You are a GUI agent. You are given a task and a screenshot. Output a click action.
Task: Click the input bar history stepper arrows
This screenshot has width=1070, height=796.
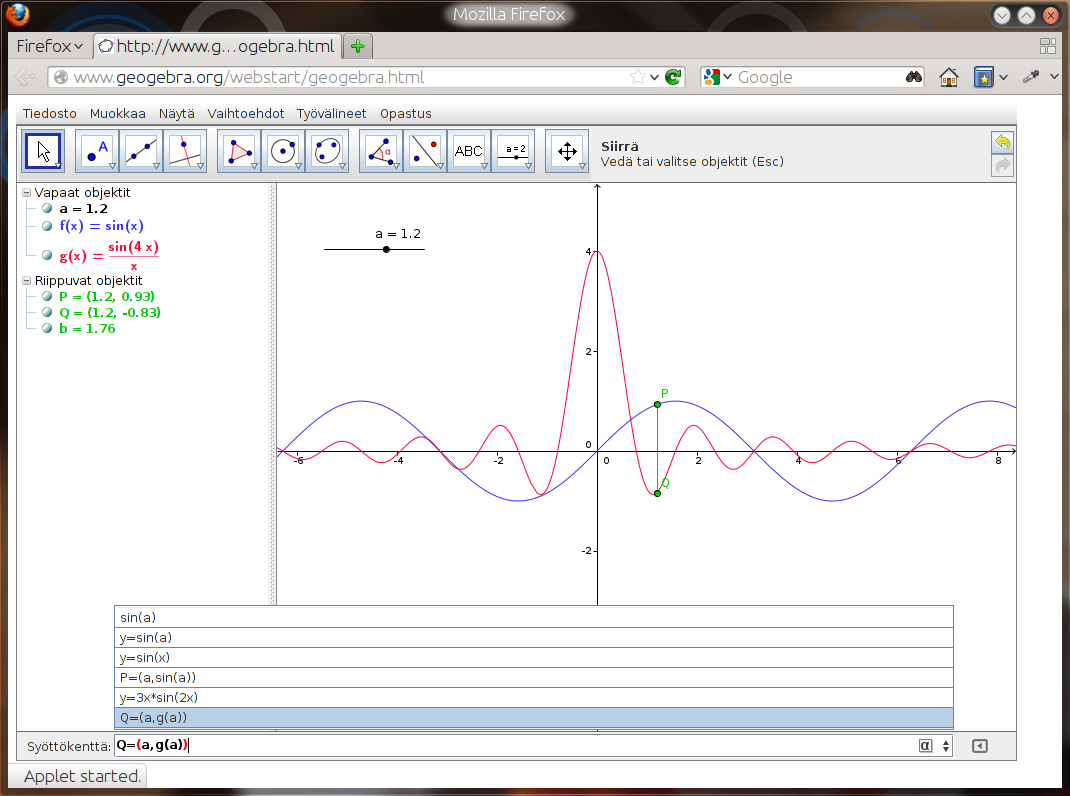coord(946,745)
